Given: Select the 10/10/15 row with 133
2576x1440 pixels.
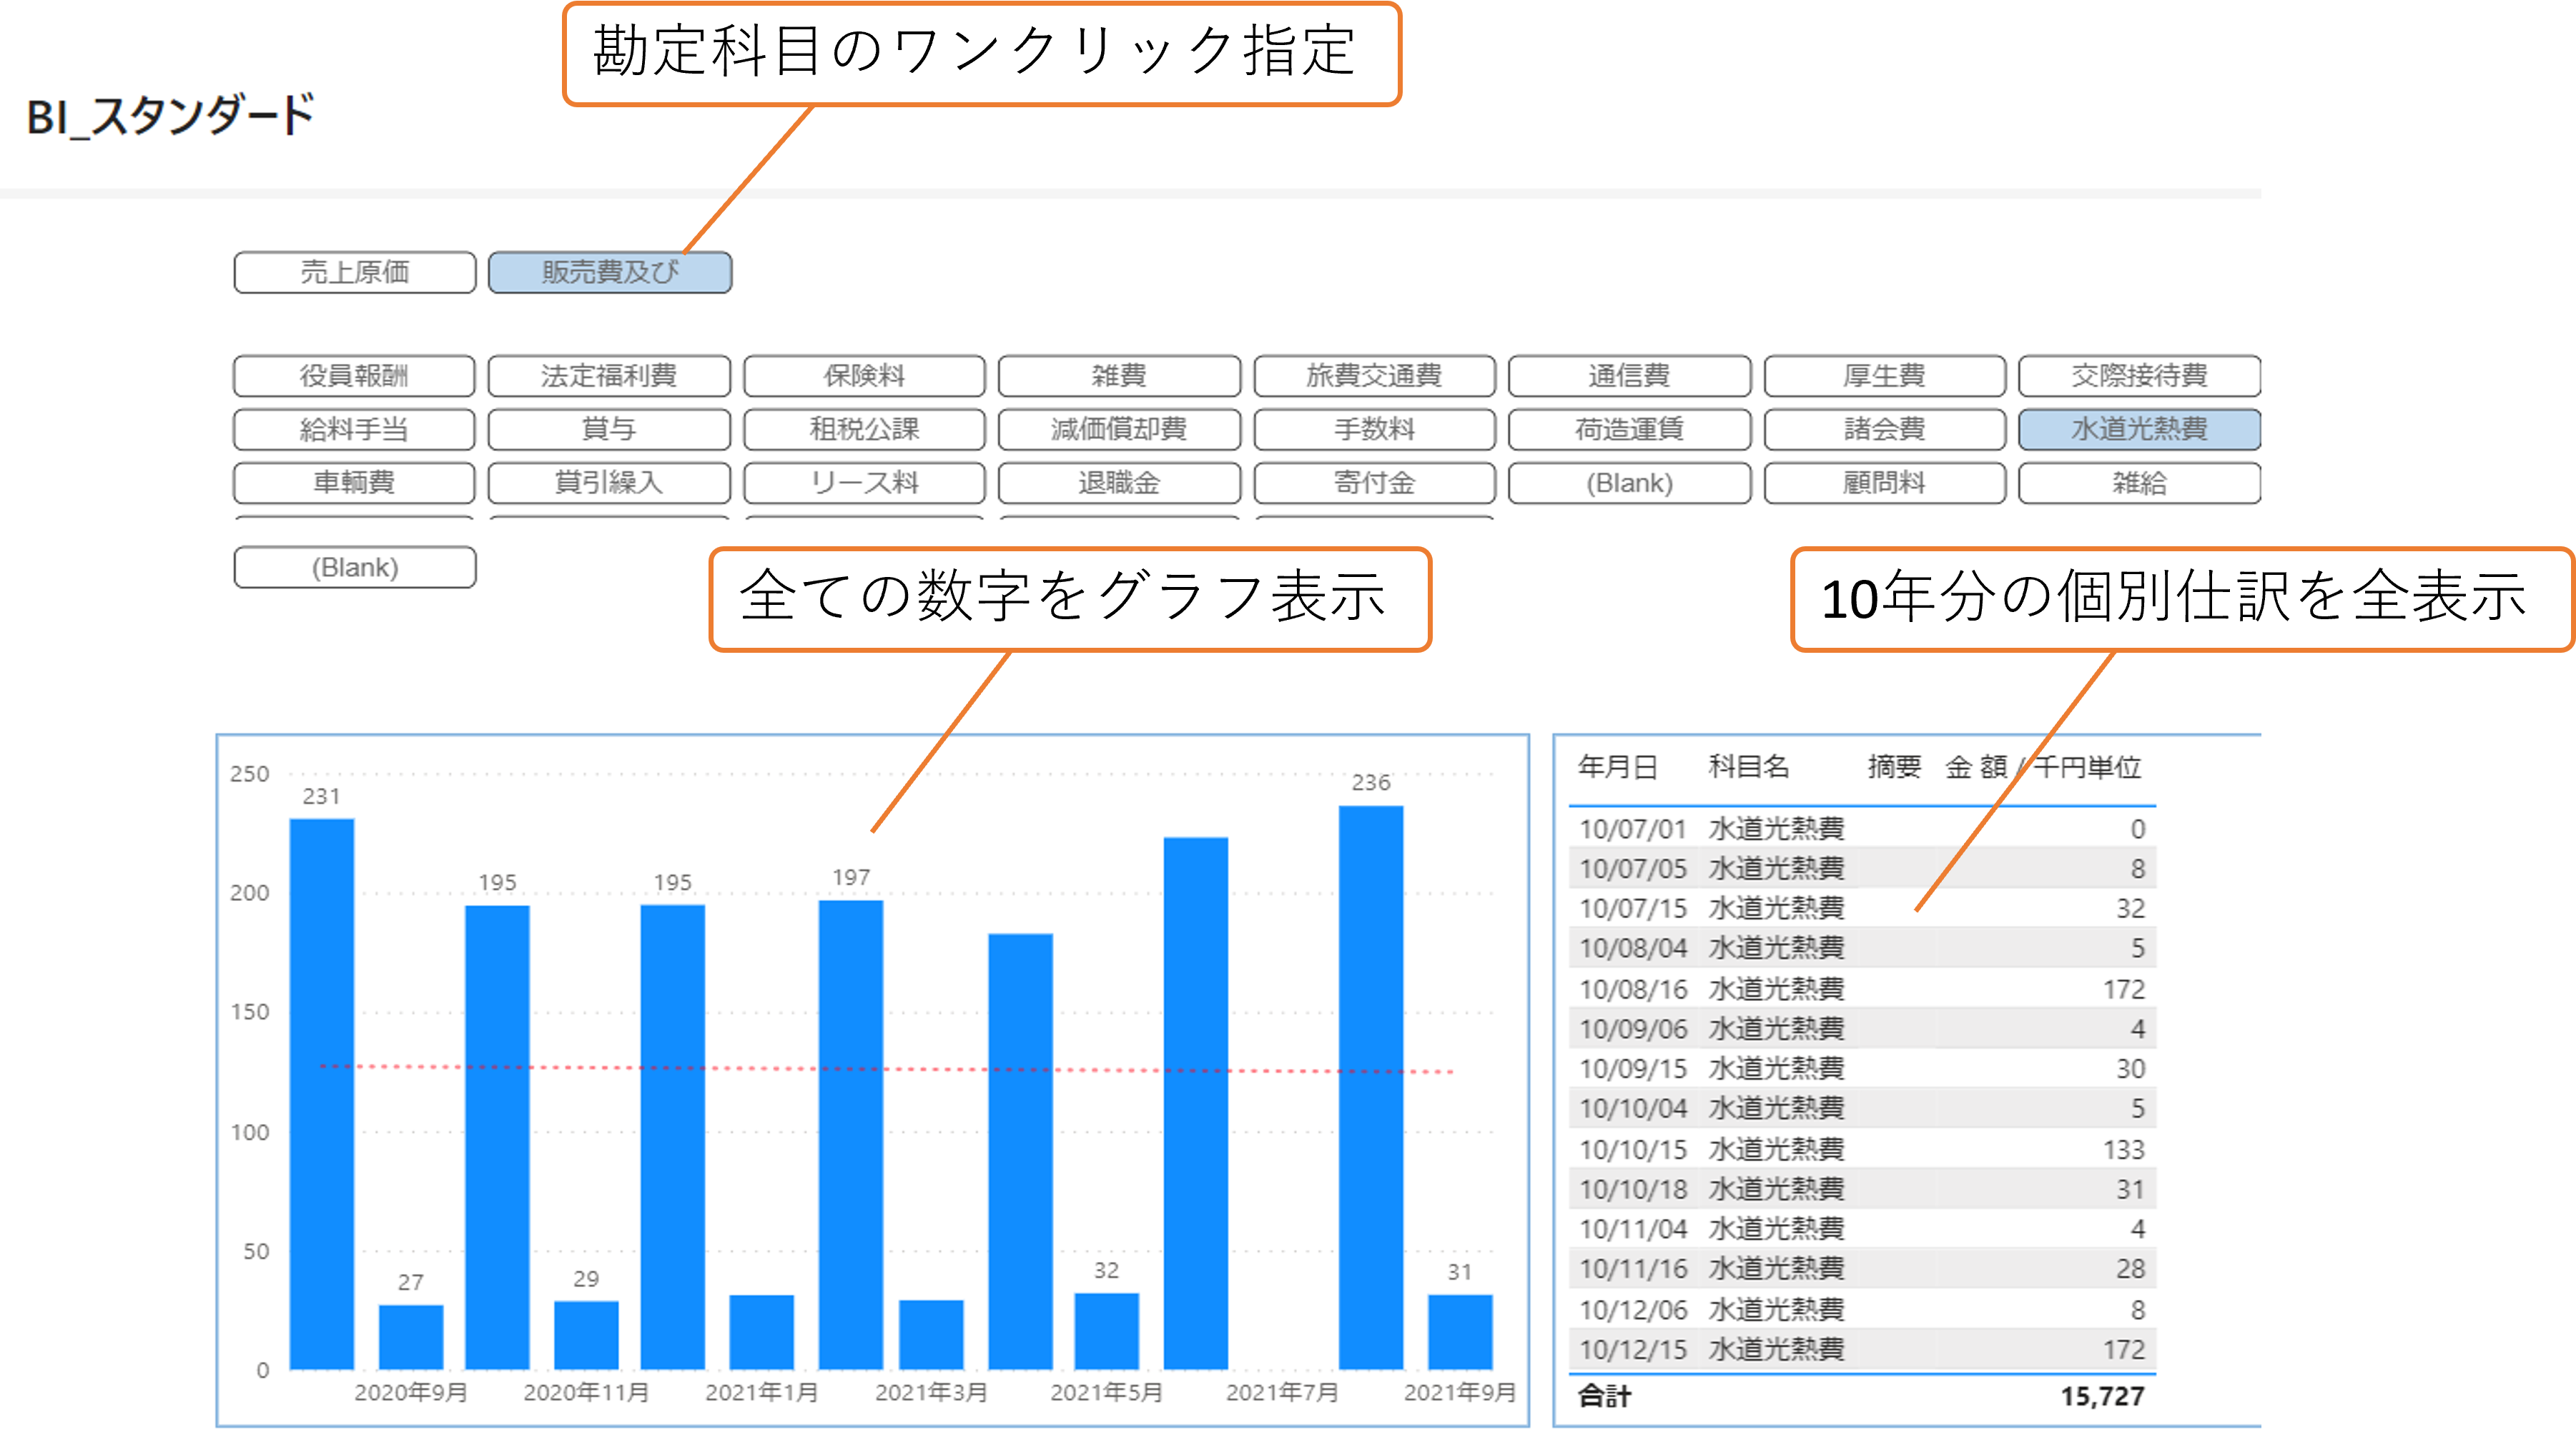Looking at the screenshot, I should pyautogui.click(x=1862, y=1149).
